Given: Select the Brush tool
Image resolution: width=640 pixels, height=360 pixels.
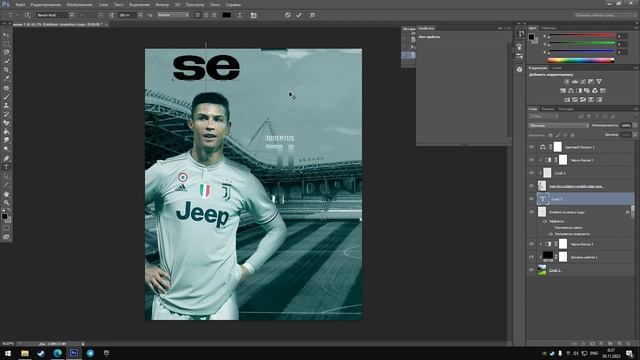Looking at the screenshot, I should click(x=6, y=97).
